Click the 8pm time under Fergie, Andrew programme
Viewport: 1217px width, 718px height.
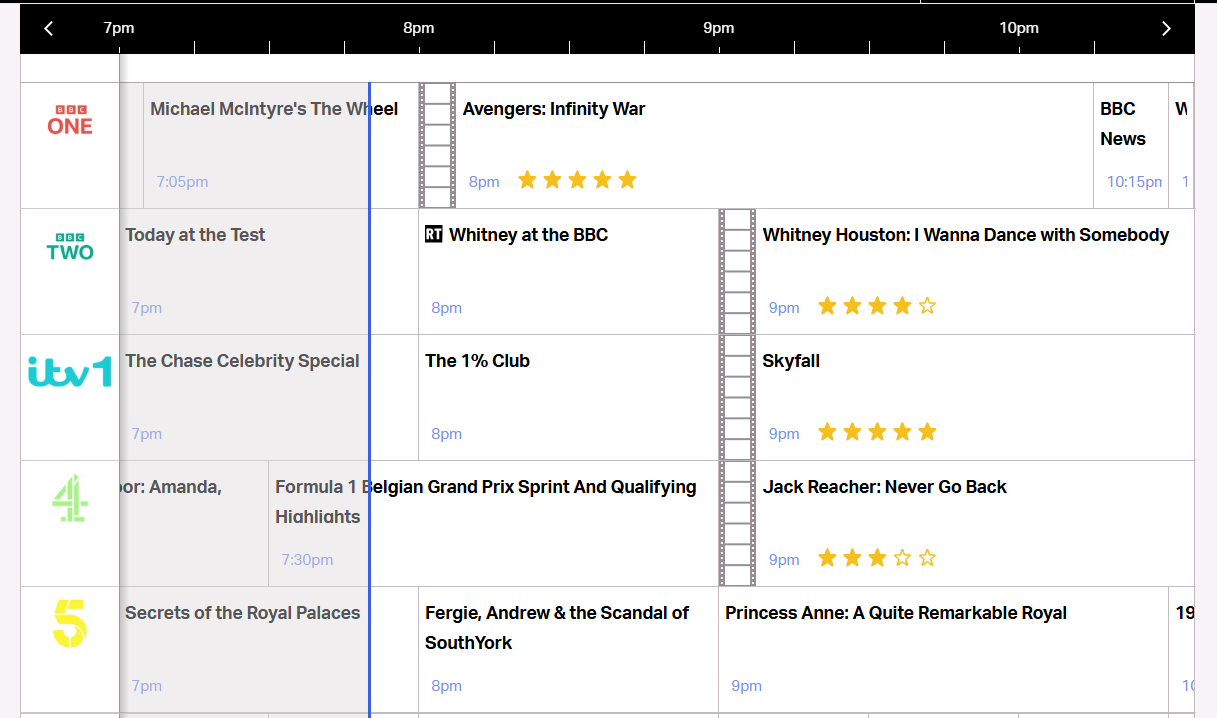point(446,686)
